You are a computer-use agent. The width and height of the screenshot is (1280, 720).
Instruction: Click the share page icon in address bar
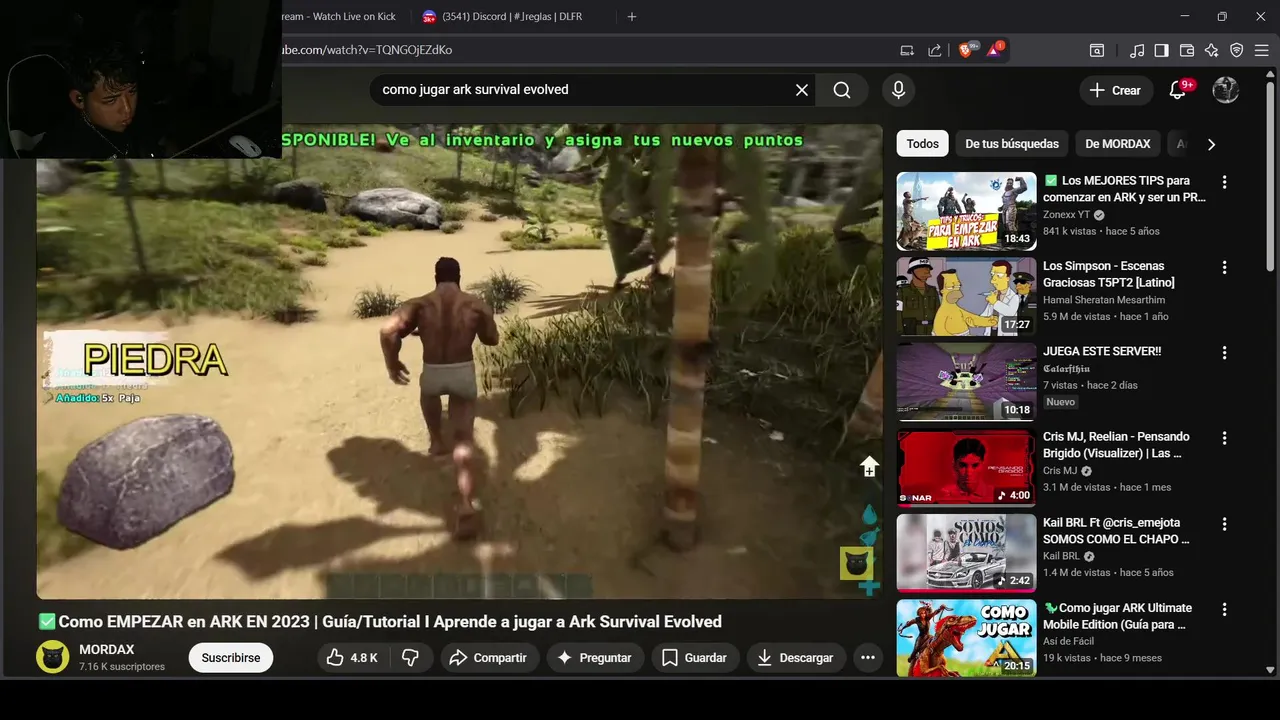click(x=935, y=50)
